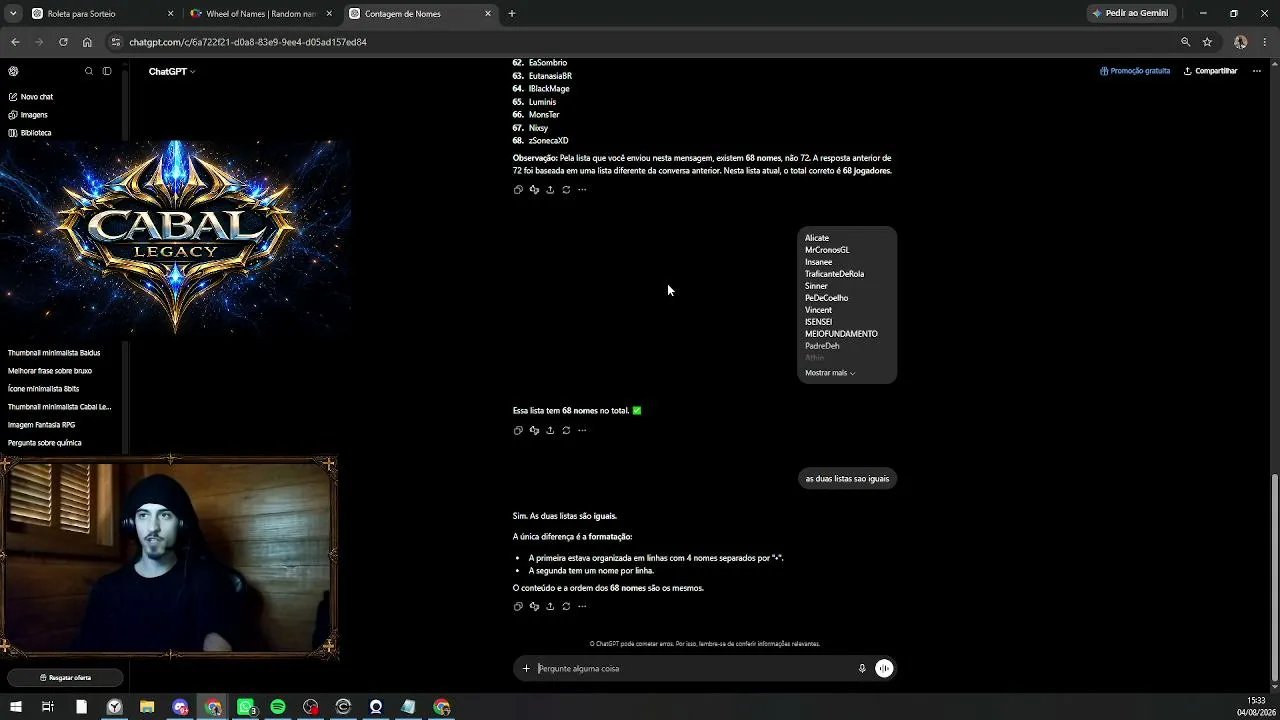The width and height of the screenshot is (1280, 720).
Task: Go back to the previous page
Action: point(15,42)
